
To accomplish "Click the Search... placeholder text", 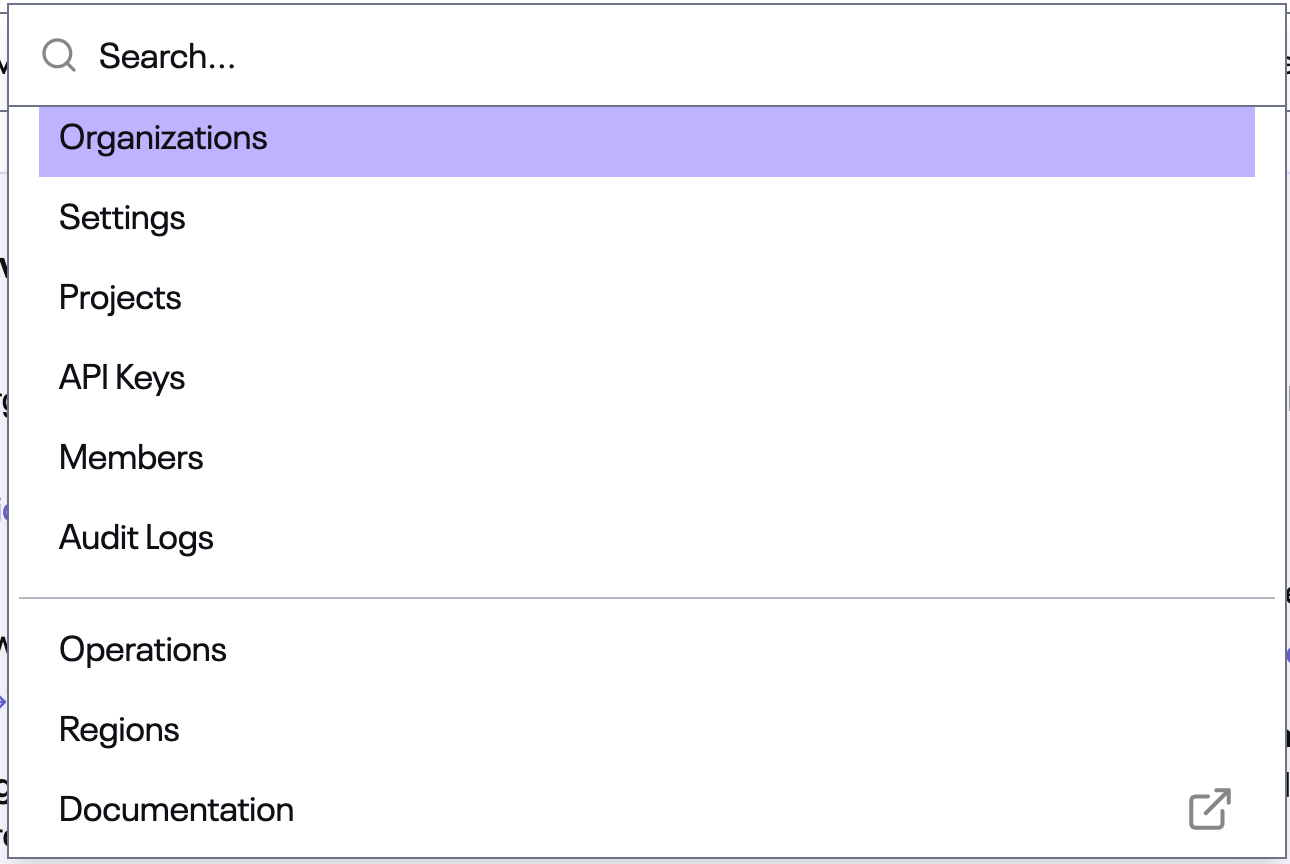I will [167, 56].
